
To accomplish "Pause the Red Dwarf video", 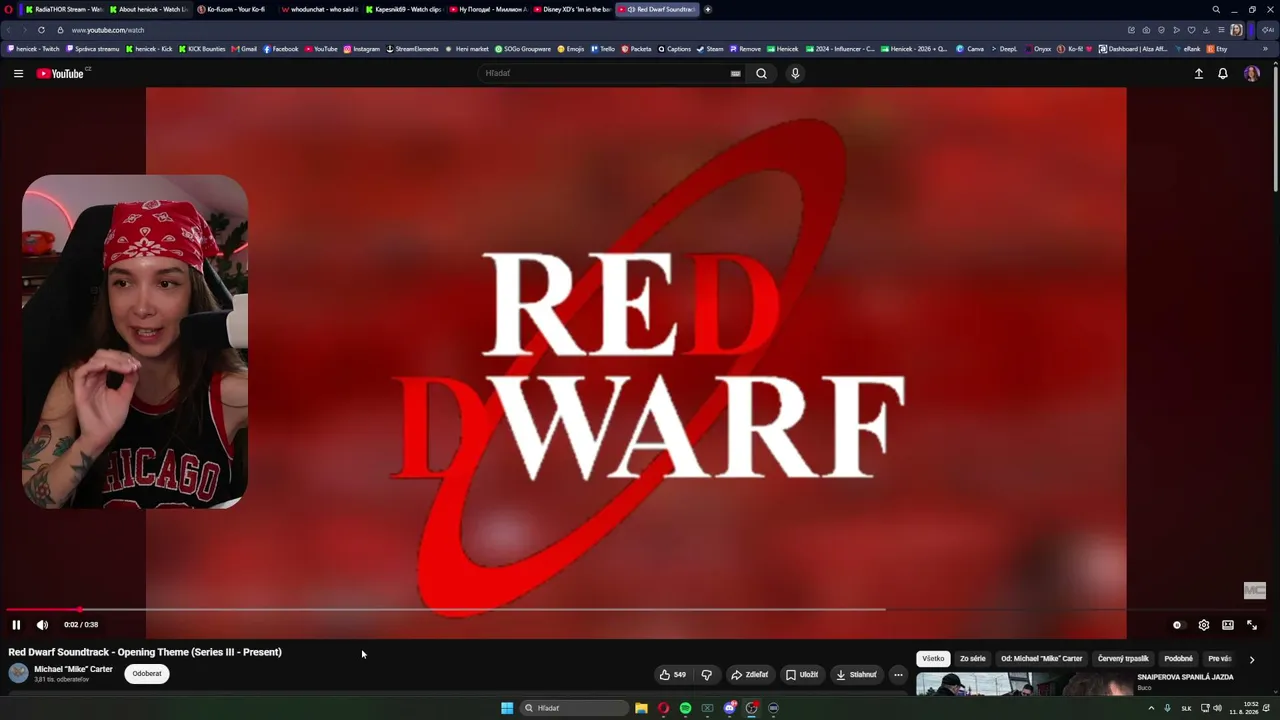I will pyautogui.click(x=16, y=625).
